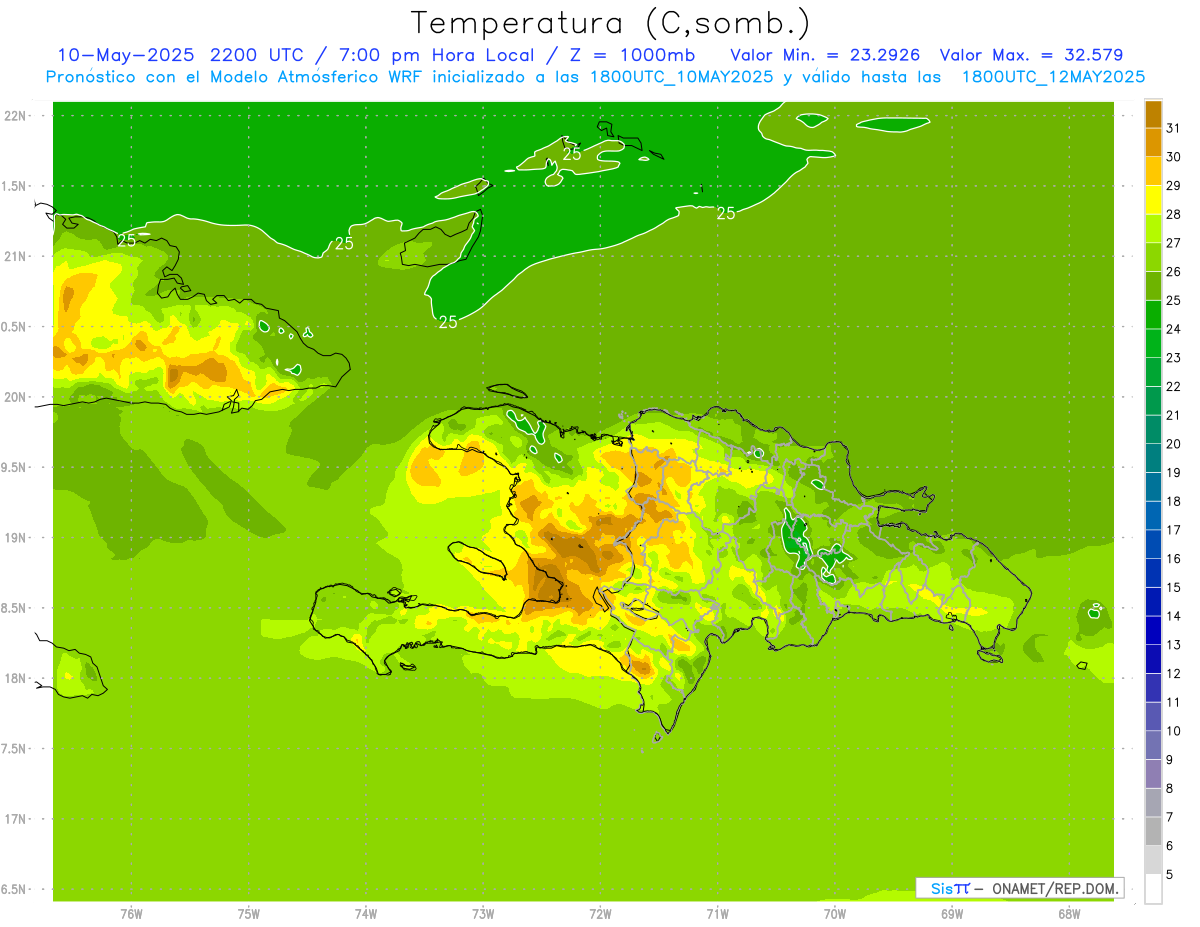Image resolution: width=1200 pixels, height=927 pixels.
Task: Select "Valor Max. = 32.579" in header
Action: coord(1031,55)
